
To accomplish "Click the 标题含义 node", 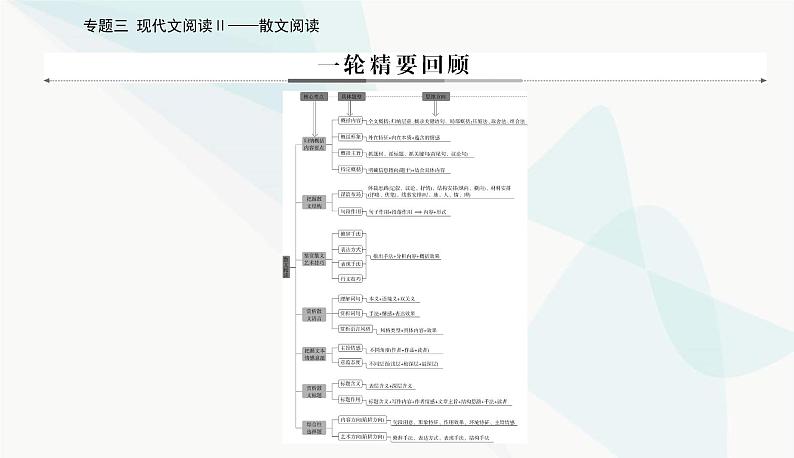I will point(350,384).
